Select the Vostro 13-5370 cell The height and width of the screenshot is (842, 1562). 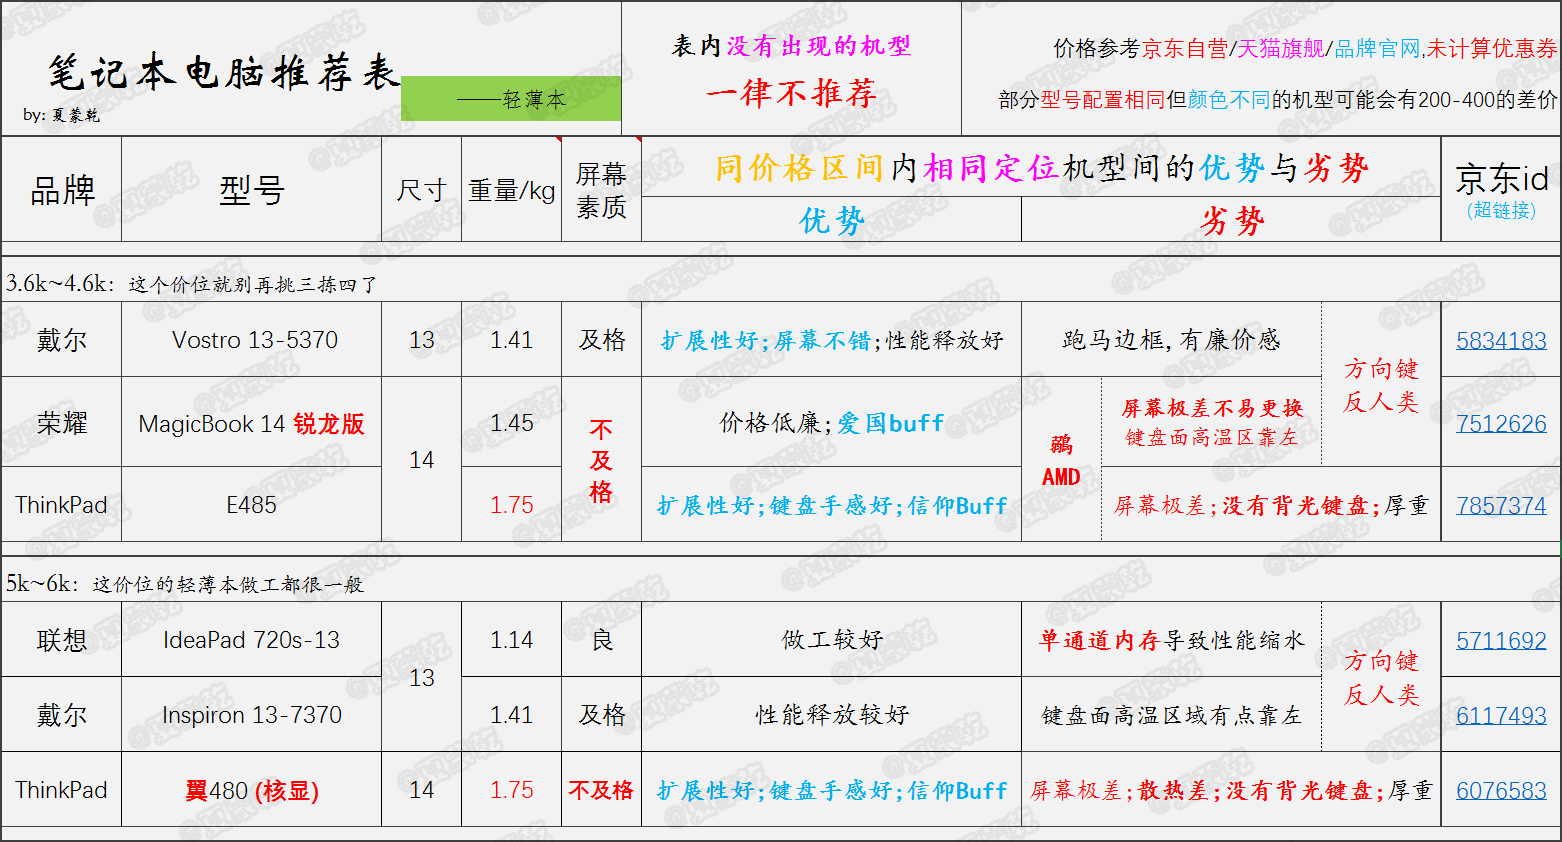[252, 340]
